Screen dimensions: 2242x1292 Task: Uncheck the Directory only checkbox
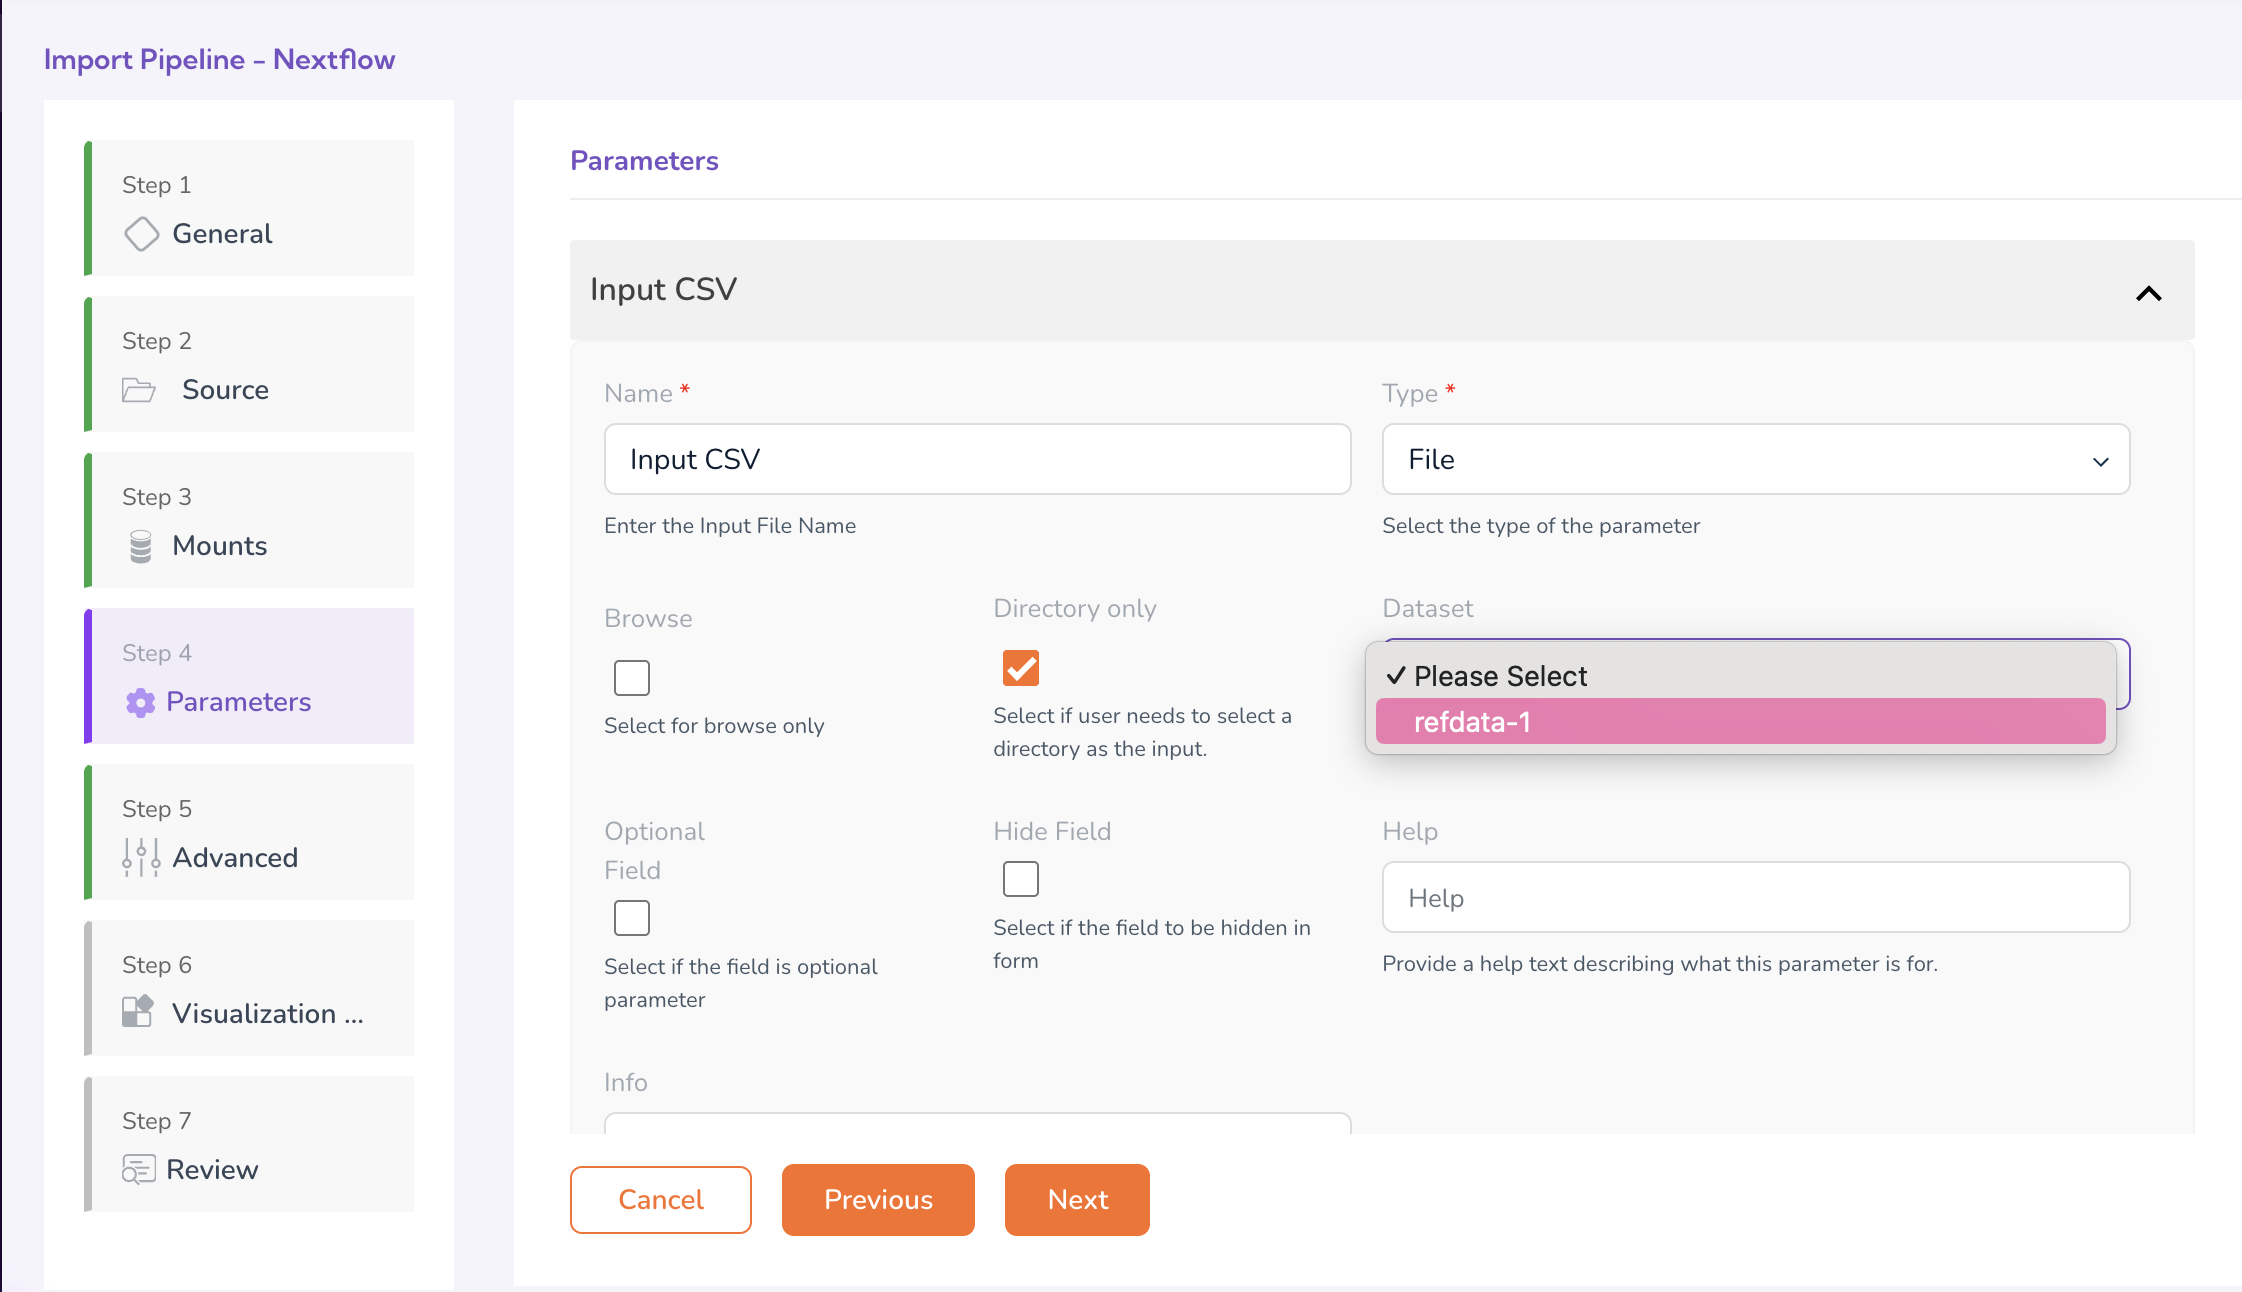tap(1021, 668)
